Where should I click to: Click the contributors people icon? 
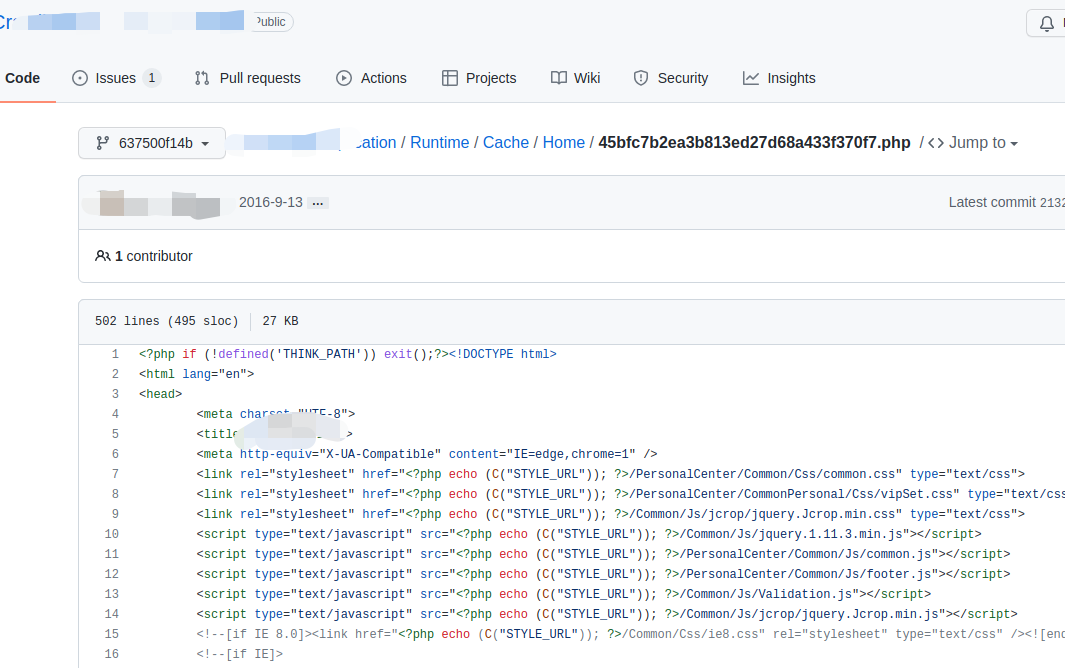tap(103, 256)
